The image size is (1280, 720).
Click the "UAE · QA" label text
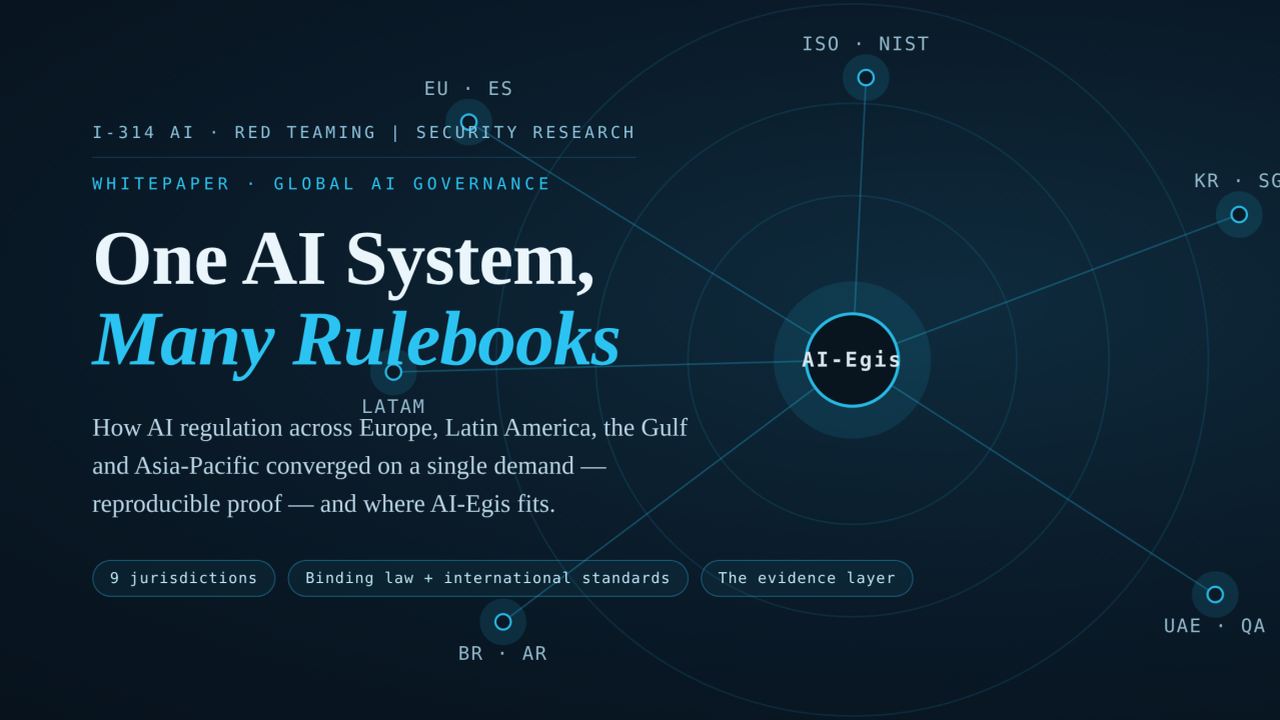pos(1215,626)
